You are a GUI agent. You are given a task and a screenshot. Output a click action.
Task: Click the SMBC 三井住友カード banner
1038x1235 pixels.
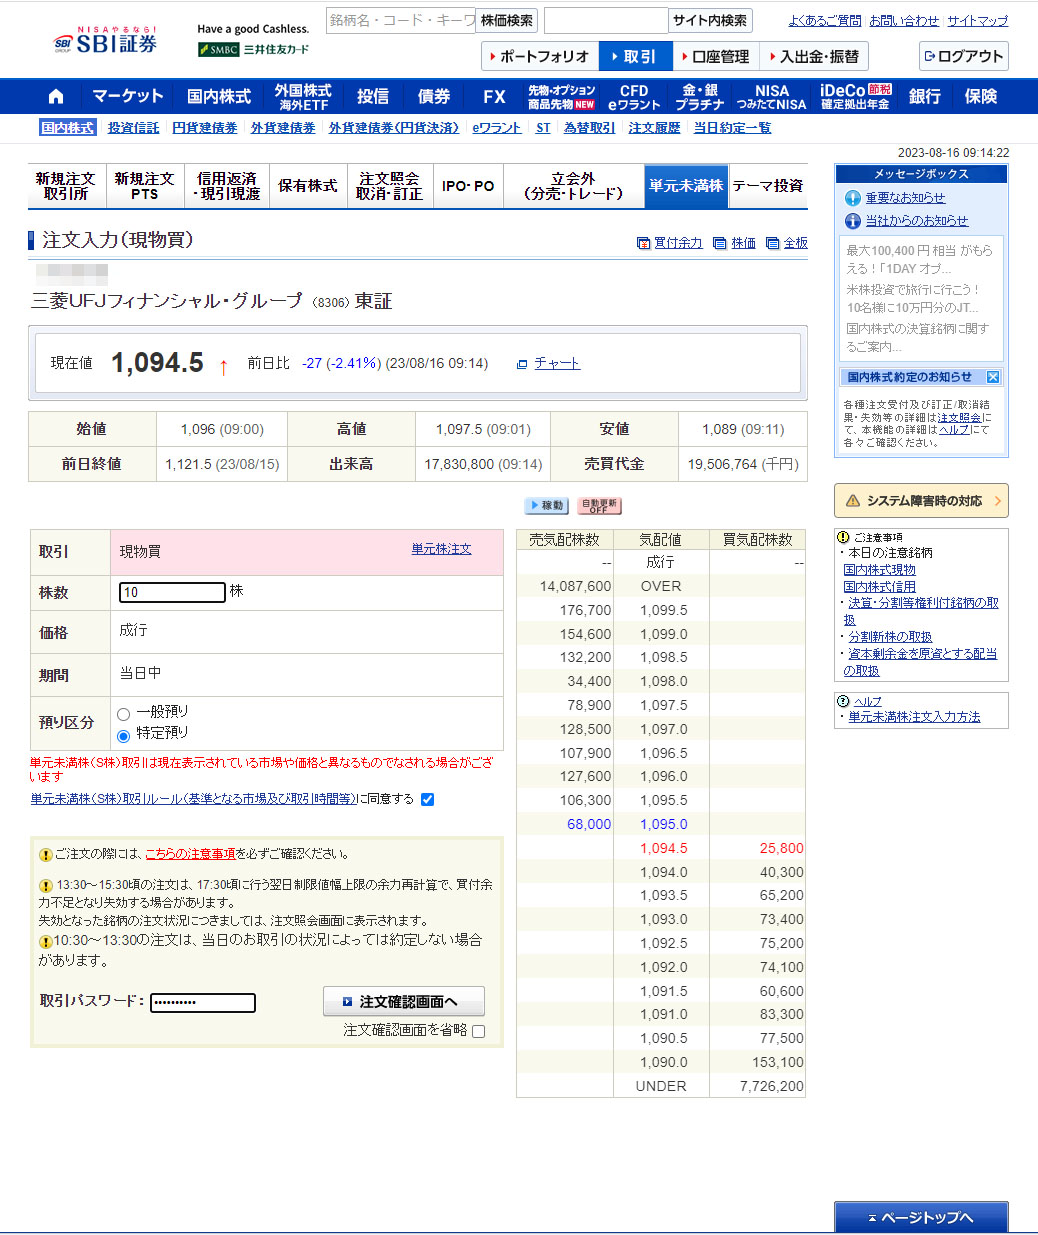click(254, 49)
